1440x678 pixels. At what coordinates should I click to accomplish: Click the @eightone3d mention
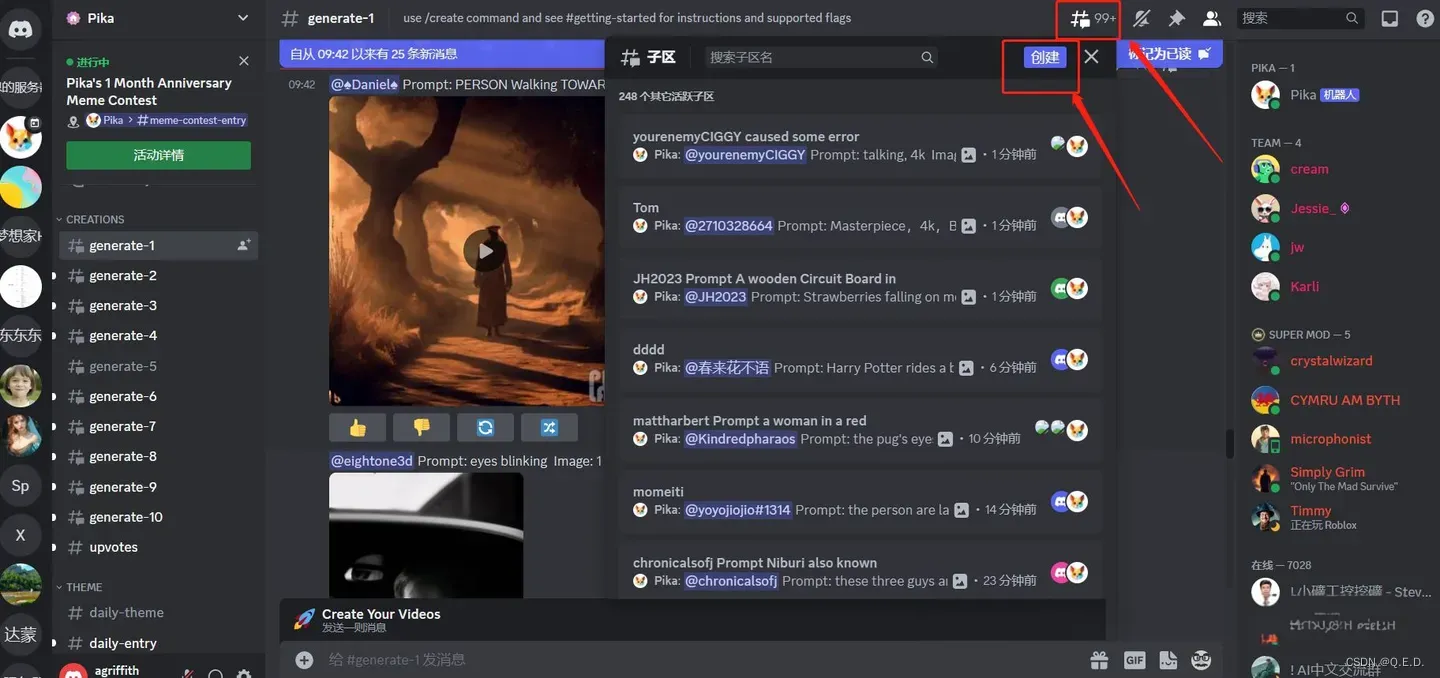pos(372,461)
